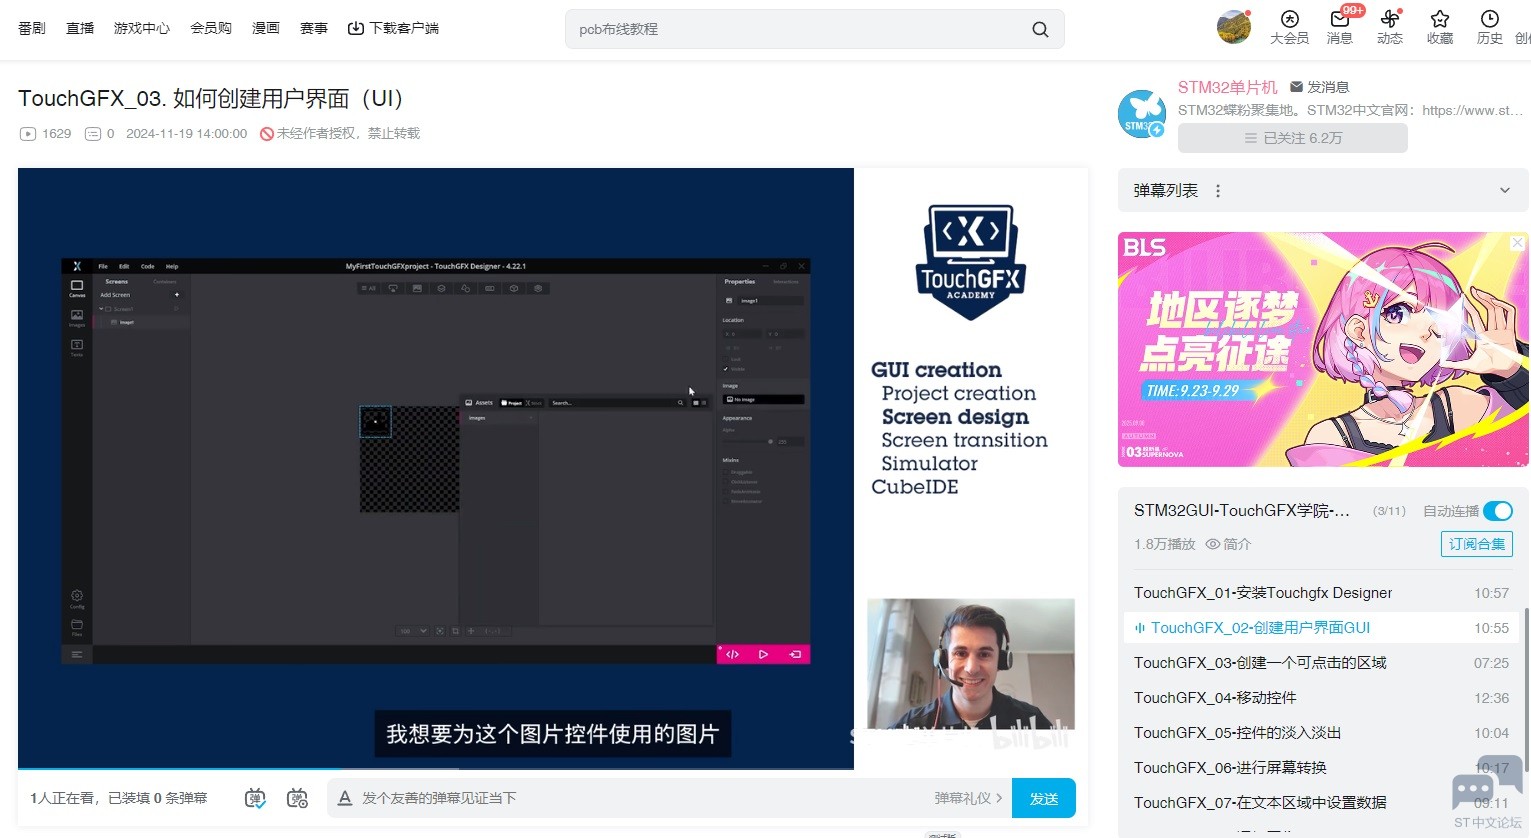
Task: Click the 发送 send button
Action: [1043, 798]
